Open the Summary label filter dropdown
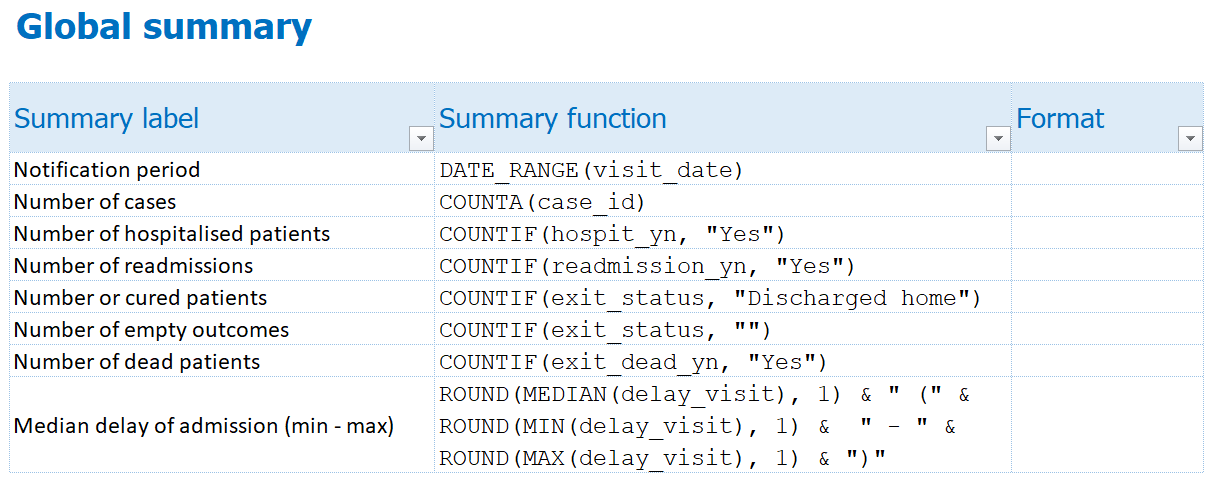The width and height of the screenshot is (1210, 480). pyautogui.click(x=421, y=139)
